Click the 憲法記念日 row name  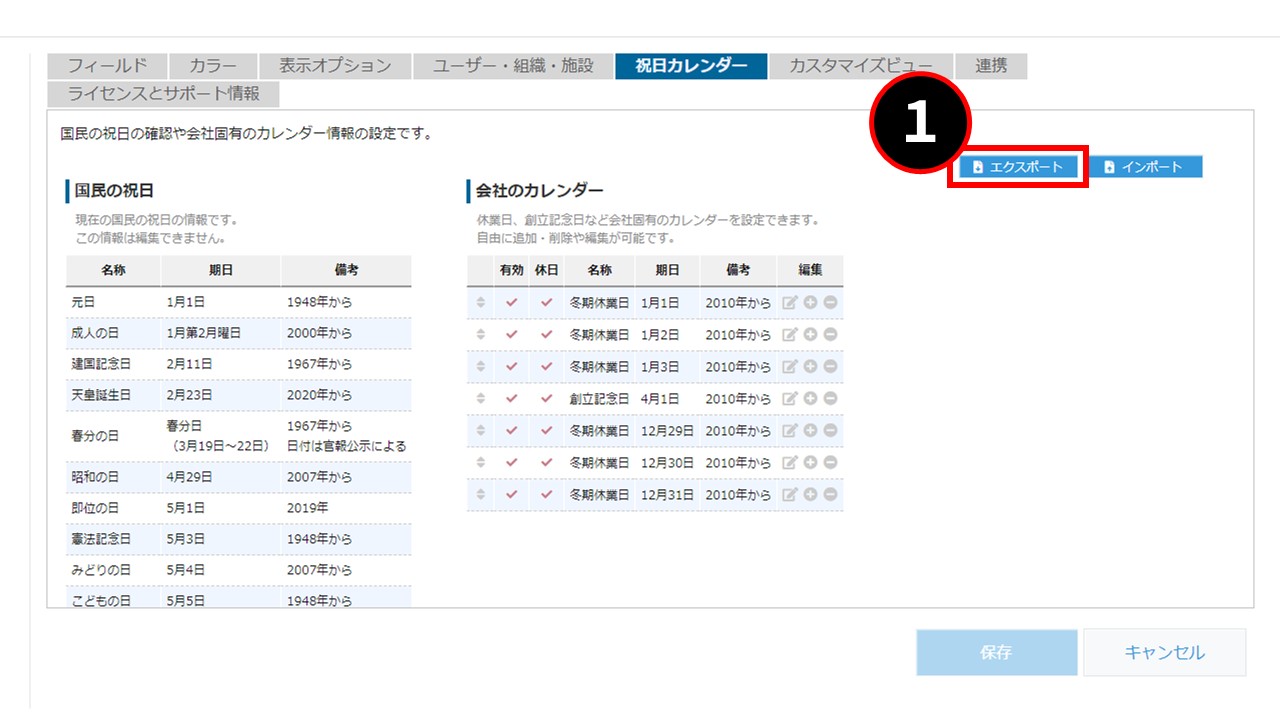point(100,539)
